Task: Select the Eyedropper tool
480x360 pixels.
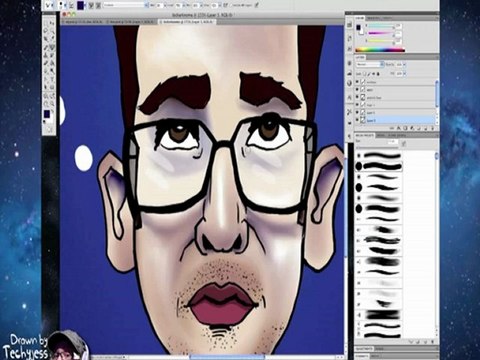Action: coord(52,38)
